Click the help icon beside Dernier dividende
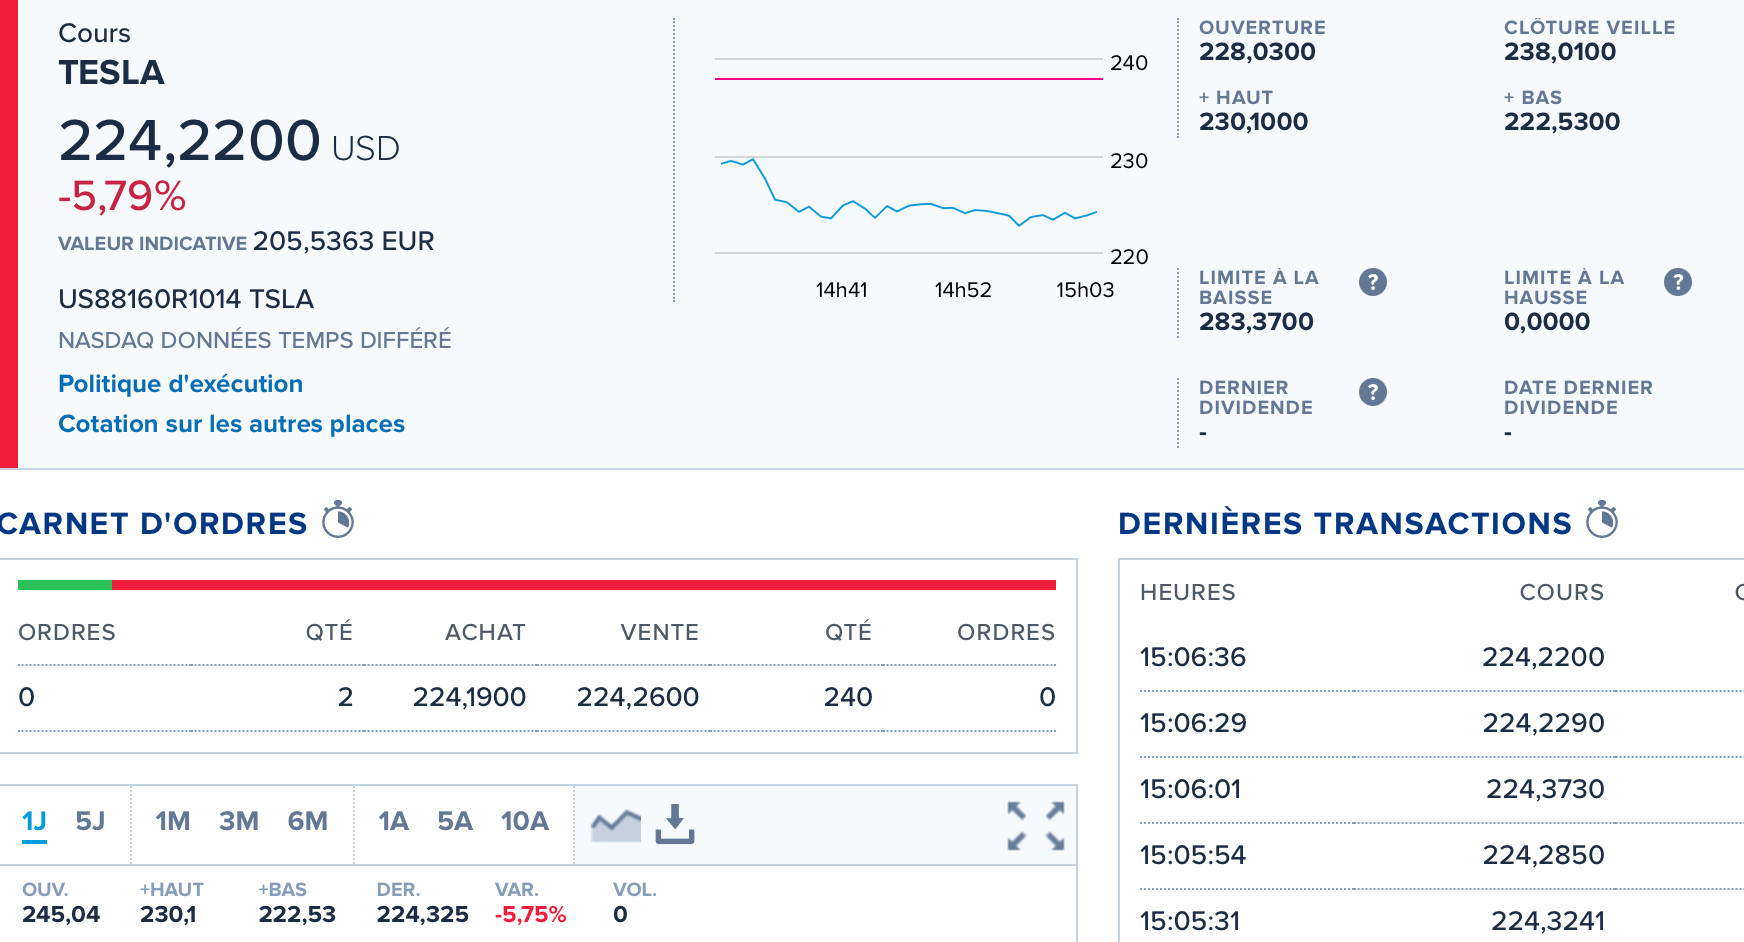This screenshot has height=942, width=1744. pos(1373,392)
